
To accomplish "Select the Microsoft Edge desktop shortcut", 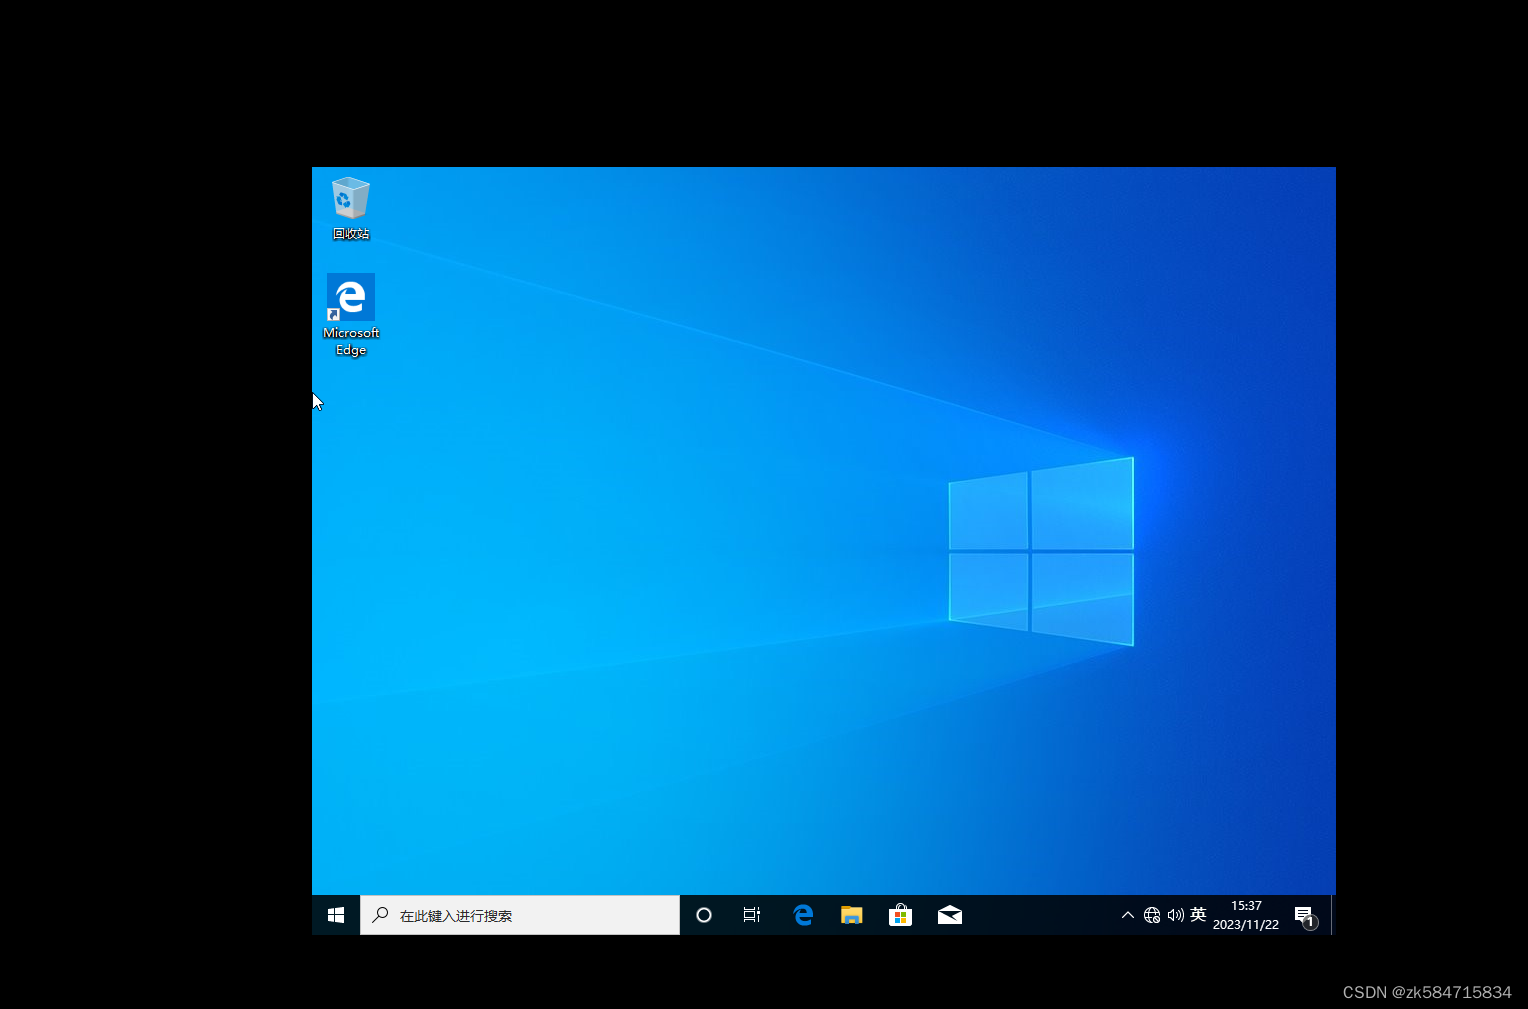I will click(351, 315).
